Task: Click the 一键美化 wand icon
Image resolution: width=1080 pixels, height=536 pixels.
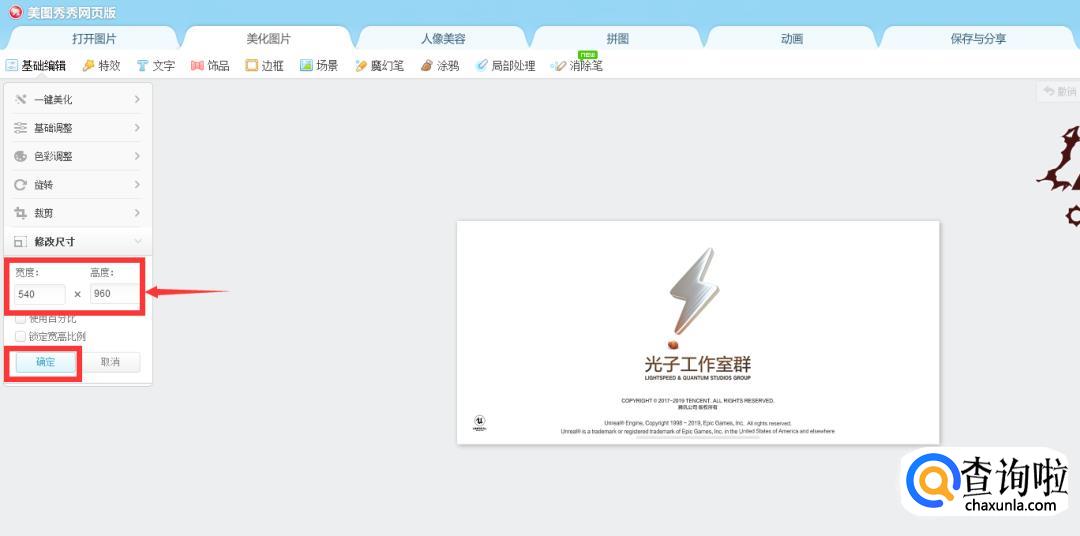Action: pyautogui.click(x=21, y=100)
